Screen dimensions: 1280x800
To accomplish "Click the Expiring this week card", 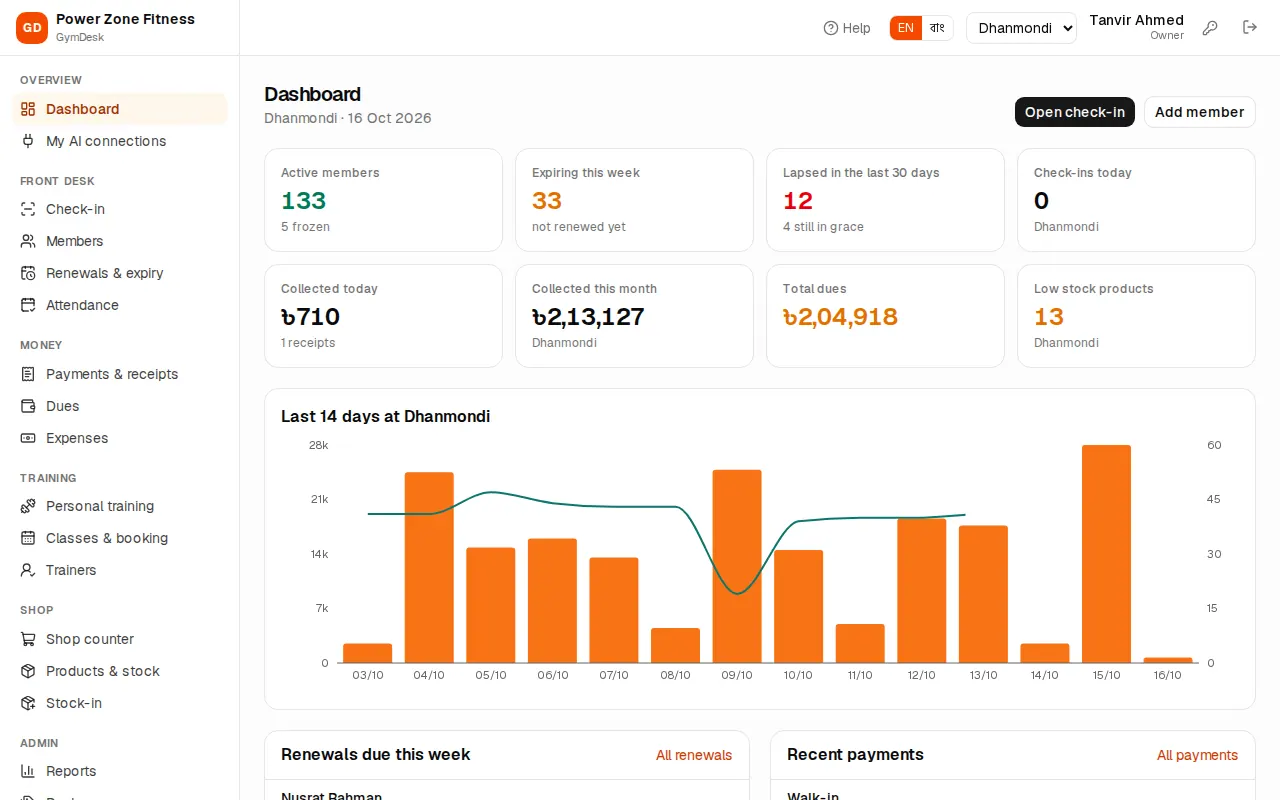I will click(634, 200).
